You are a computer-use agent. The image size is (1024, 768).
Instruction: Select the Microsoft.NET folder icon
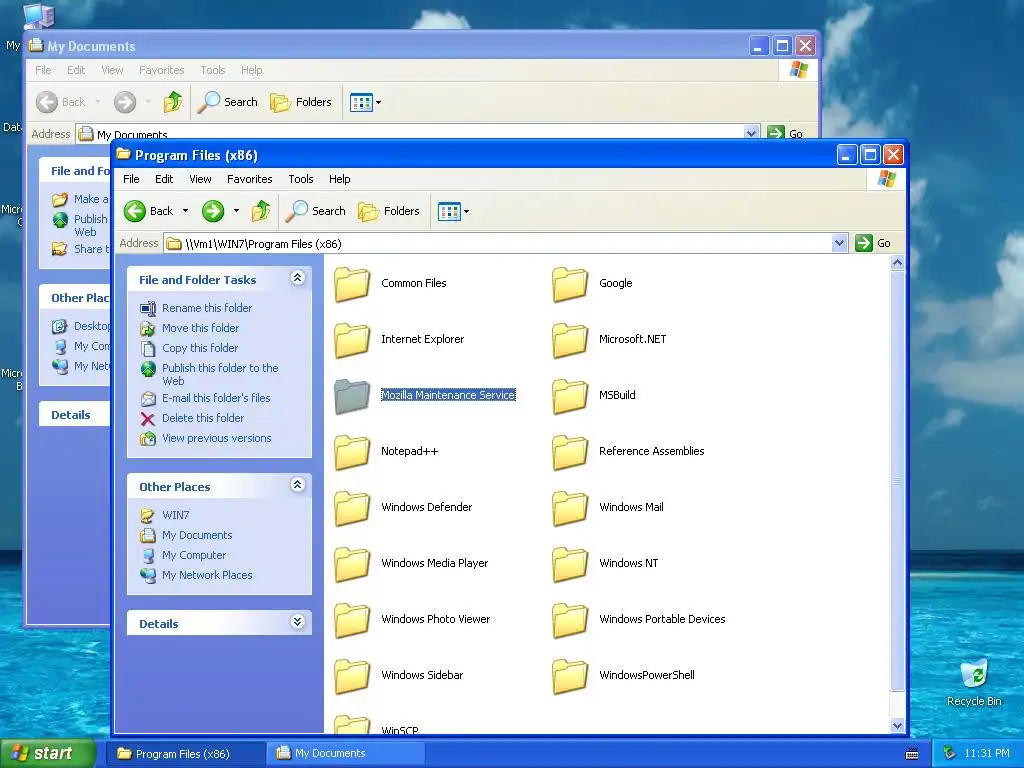pos(570,340)
